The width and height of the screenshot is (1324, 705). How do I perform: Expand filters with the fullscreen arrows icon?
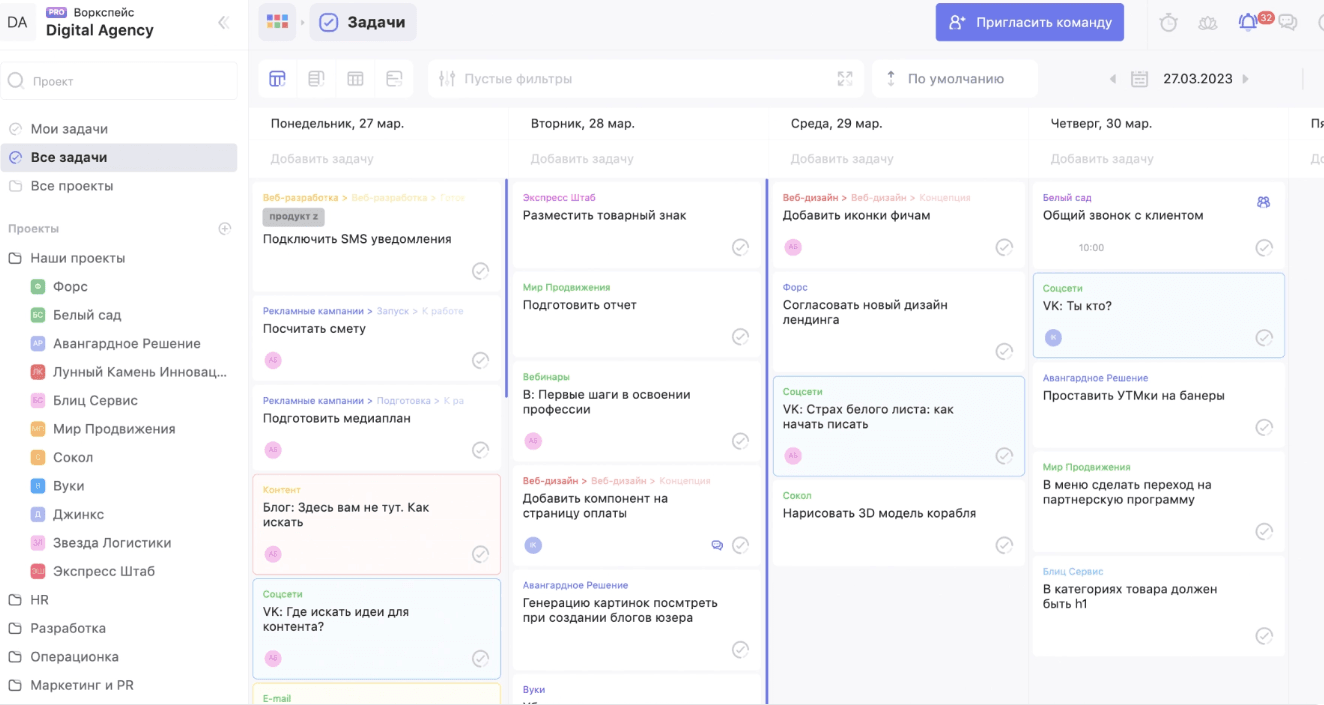[x=845, y=79]
